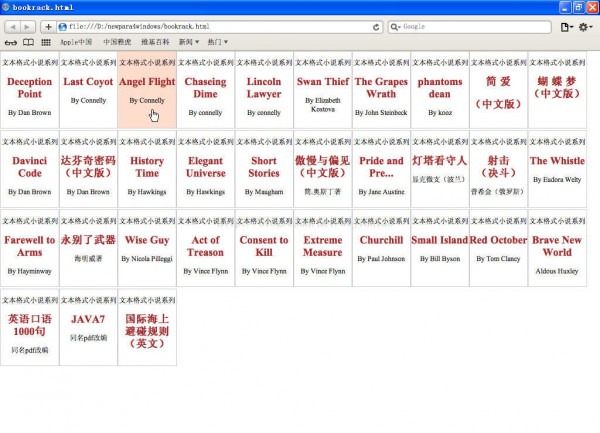Screen dimensions: 600x433
Task: Click the magnifier icon in the search box
Action: click(395, 27)
